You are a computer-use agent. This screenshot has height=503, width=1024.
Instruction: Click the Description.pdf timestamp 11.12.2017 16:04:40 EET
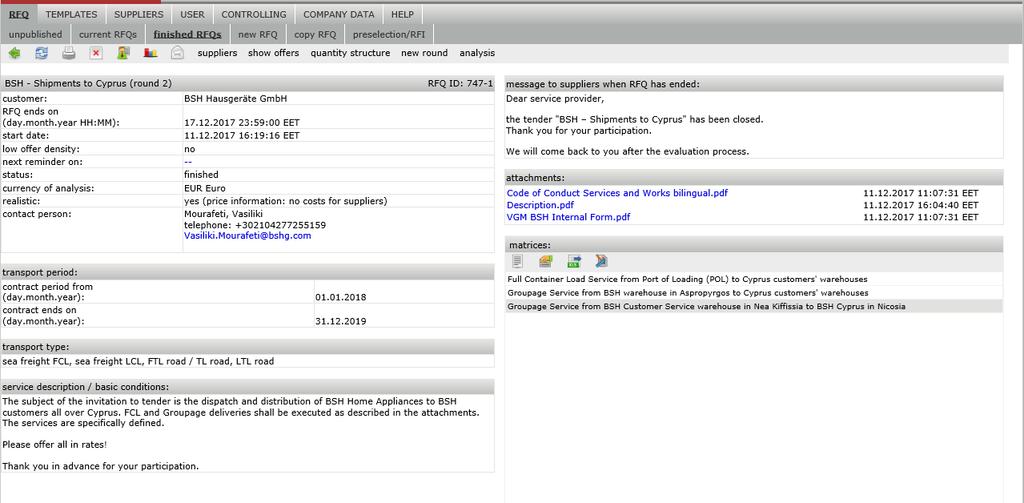[921, 205]
